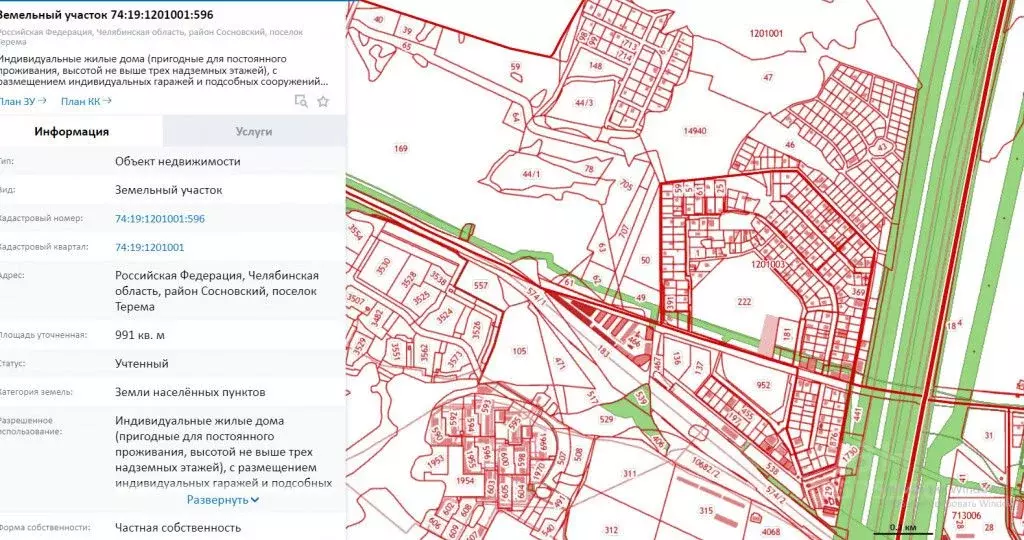Click parcel 315 on the map
Image resolution: width=1024 pixels, height=540 pixels.
705,511
